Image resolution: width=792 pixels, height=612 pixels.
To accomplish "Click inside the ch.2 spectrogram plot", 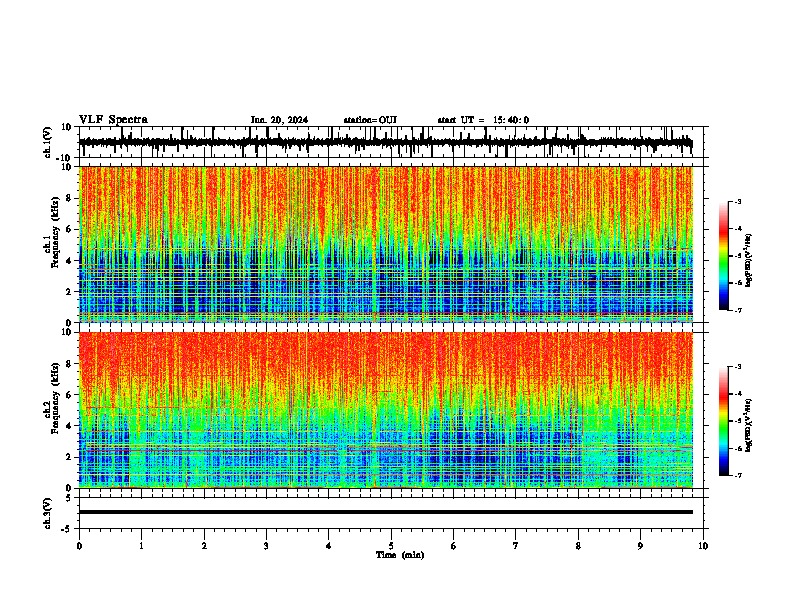I will (x=386, y=410).
